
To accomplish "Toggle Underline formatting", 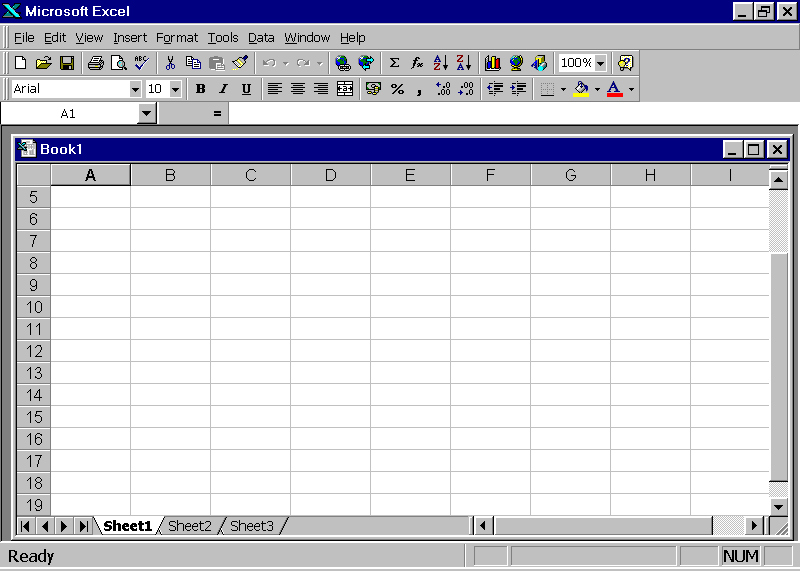I will click(246, 89).
